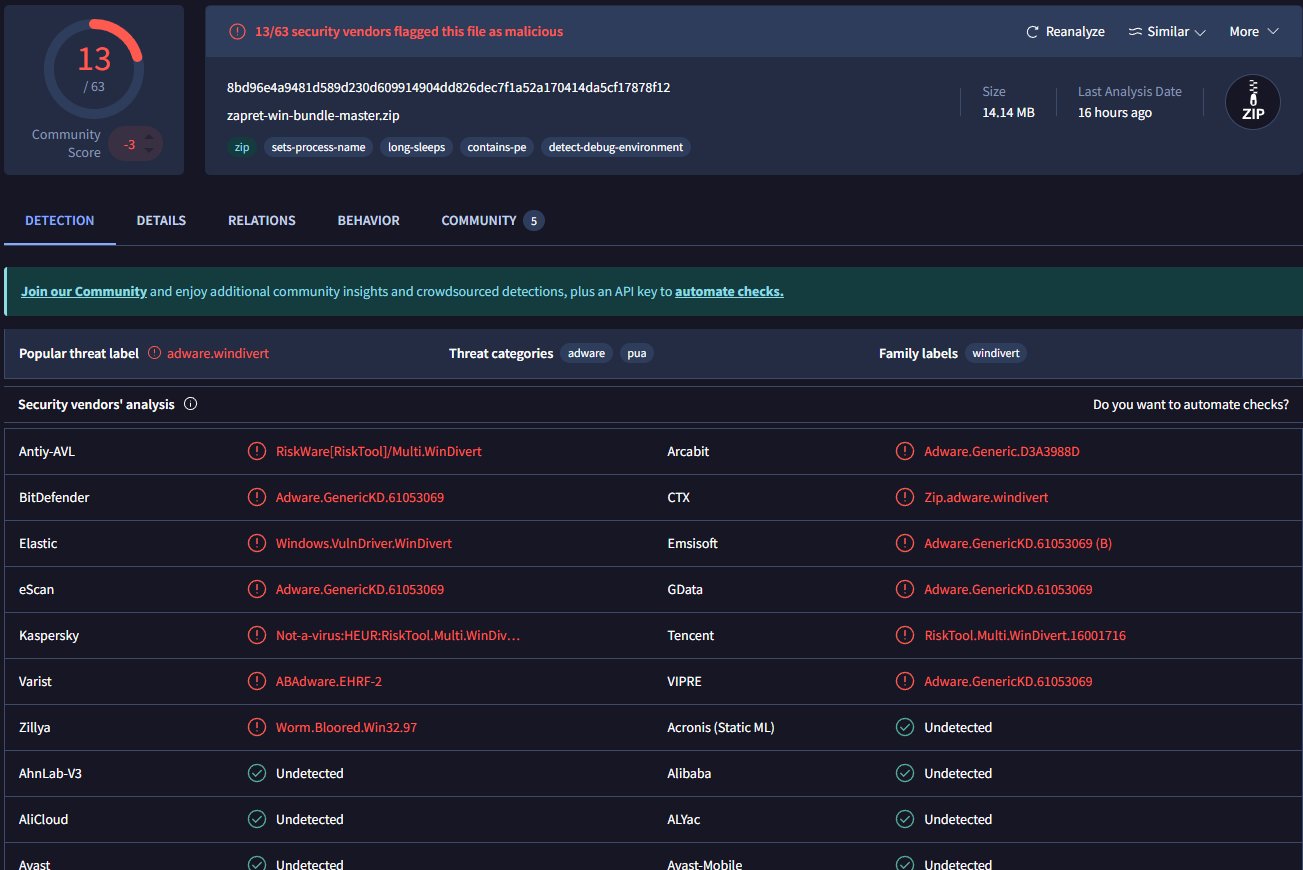Click the Kaspersky detection alert icon
Screen dimensions: 1303x870
(257, 636)
